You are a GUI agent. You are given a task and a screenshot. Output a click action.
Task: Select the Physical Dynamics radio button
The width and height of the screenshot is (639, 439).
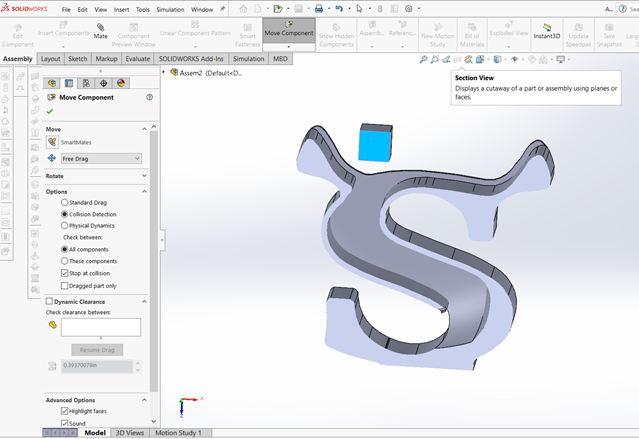(64, 225)
